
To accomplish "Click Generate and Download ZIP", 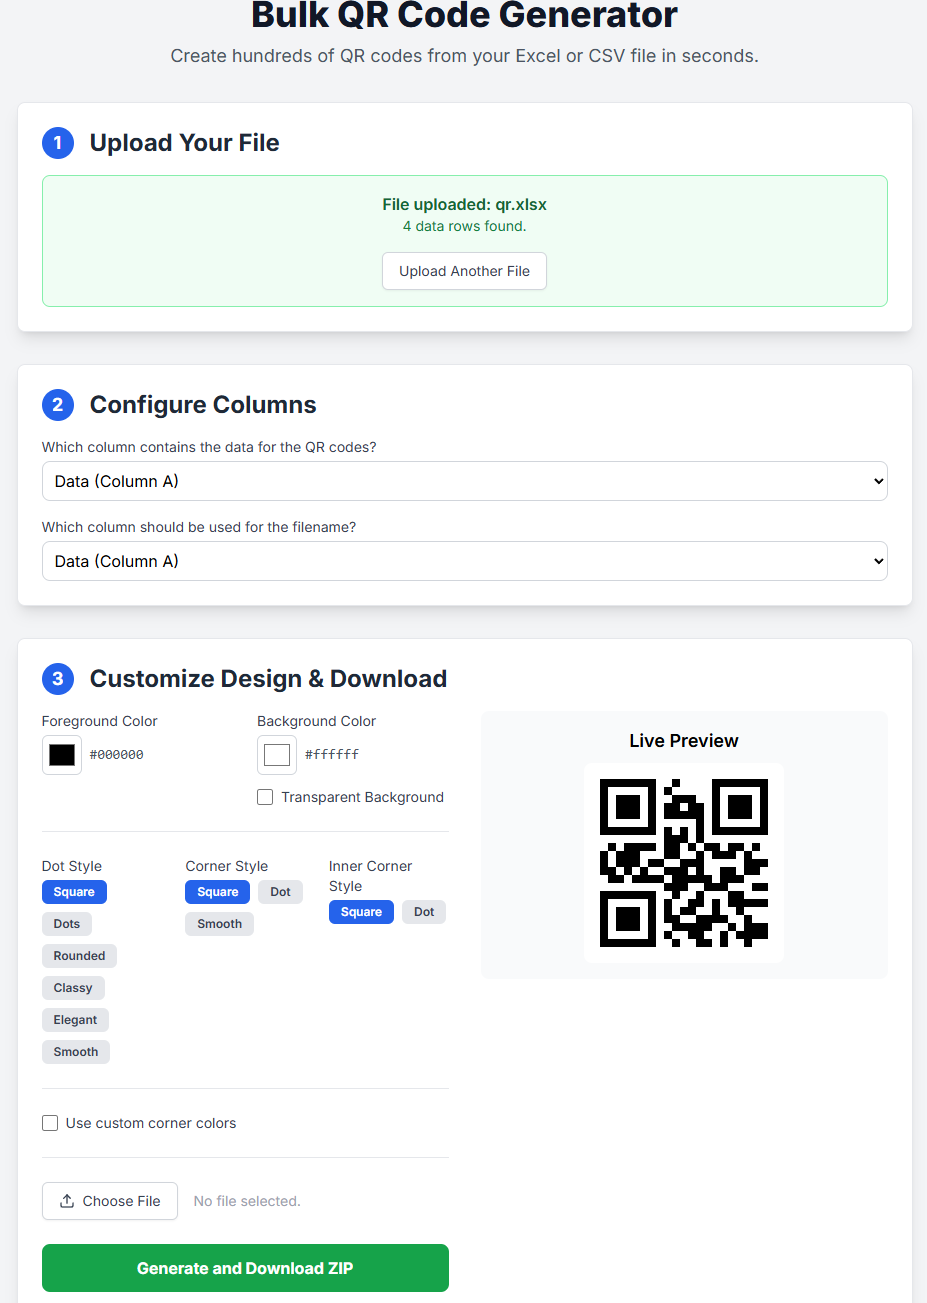I will [245, 1268].
